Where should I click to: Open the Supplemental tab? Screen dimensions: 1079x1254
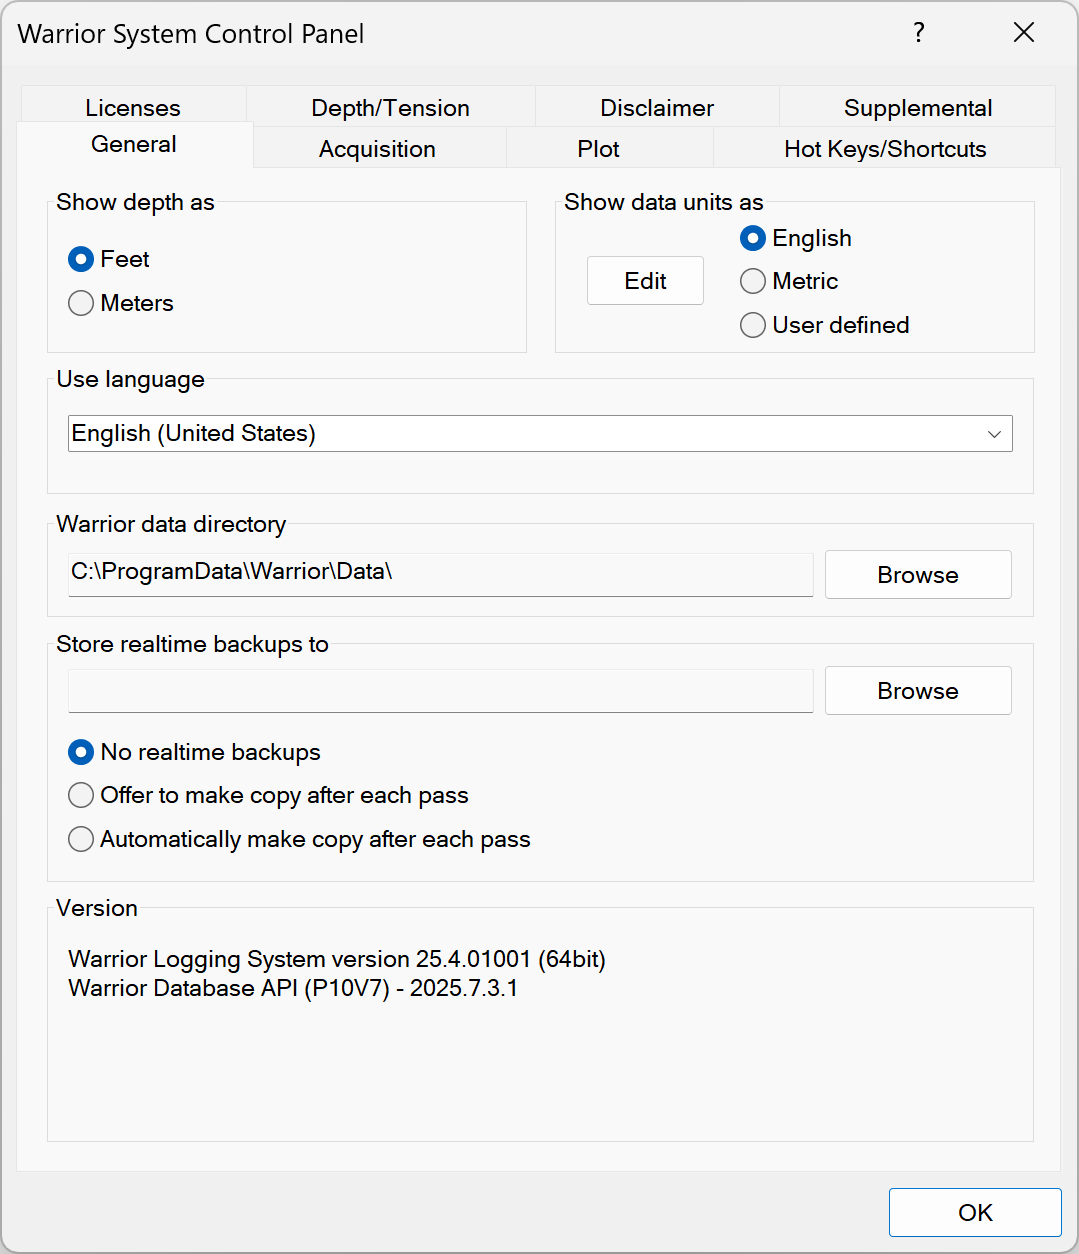coord(917,108)
